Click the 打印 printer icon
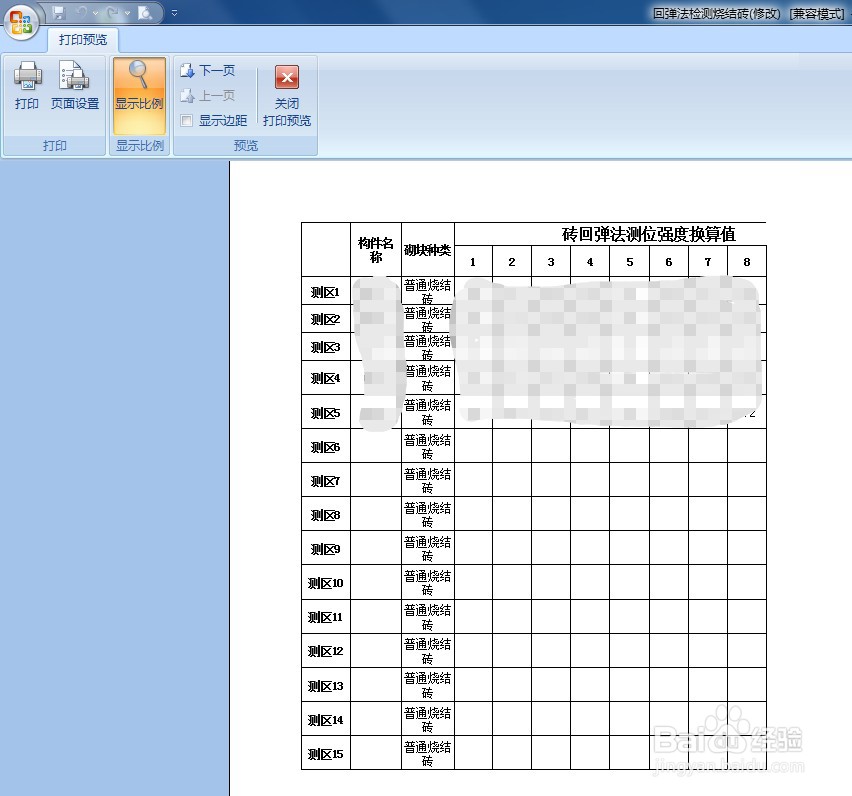 (x=27, y=86)
